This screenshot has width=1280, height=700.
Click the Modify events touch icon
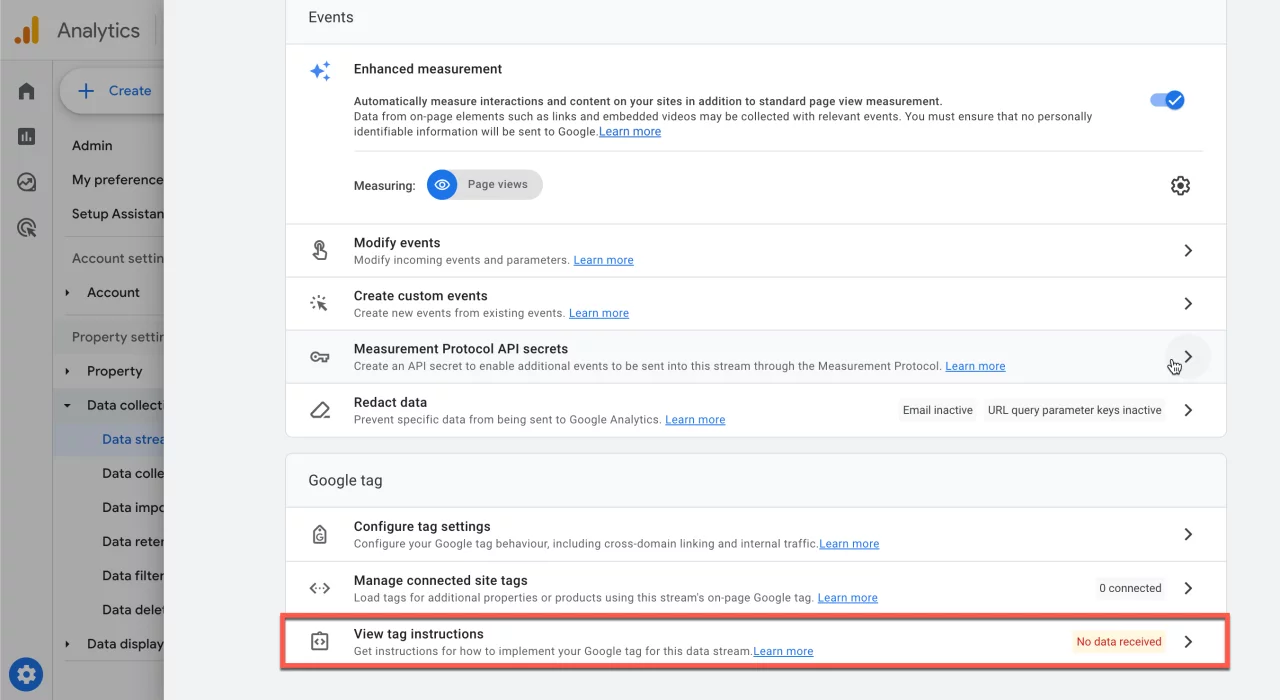[320, 250]
